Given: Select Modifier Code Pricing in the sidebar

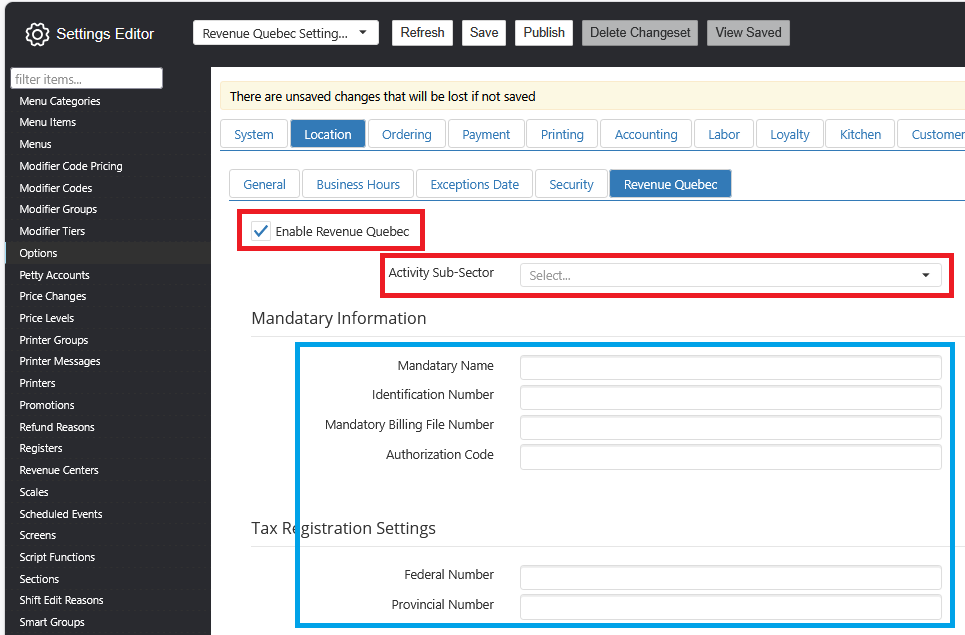Looking at the screenshot, I should click(71, 166).
